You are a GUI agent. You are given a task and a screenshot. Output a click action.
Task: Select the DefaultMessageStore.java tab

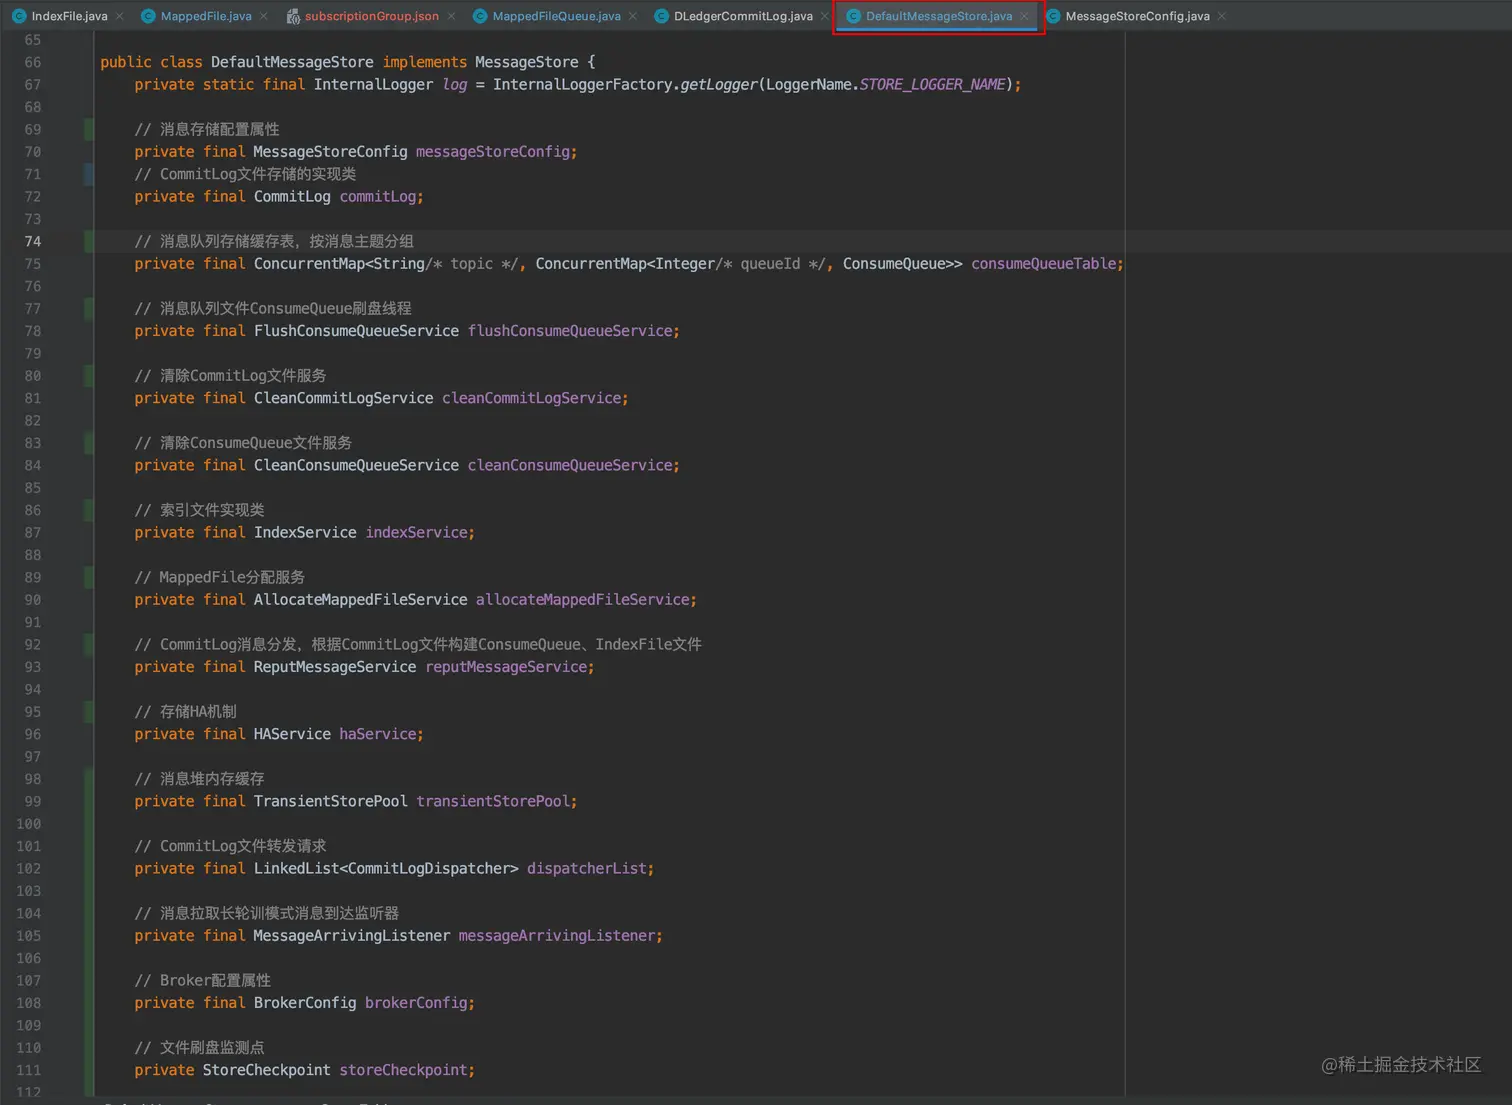point(939,16)
